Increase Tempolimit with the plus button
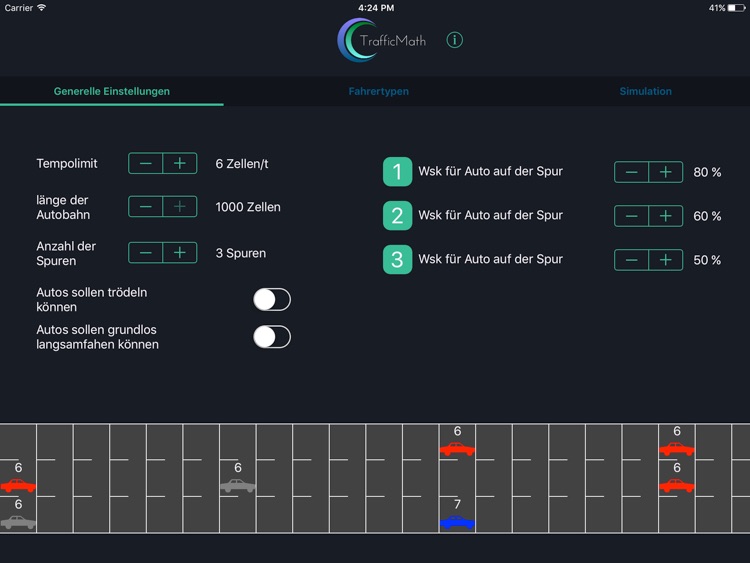Viewport: 750px width, 563px height. pos(180,163)
